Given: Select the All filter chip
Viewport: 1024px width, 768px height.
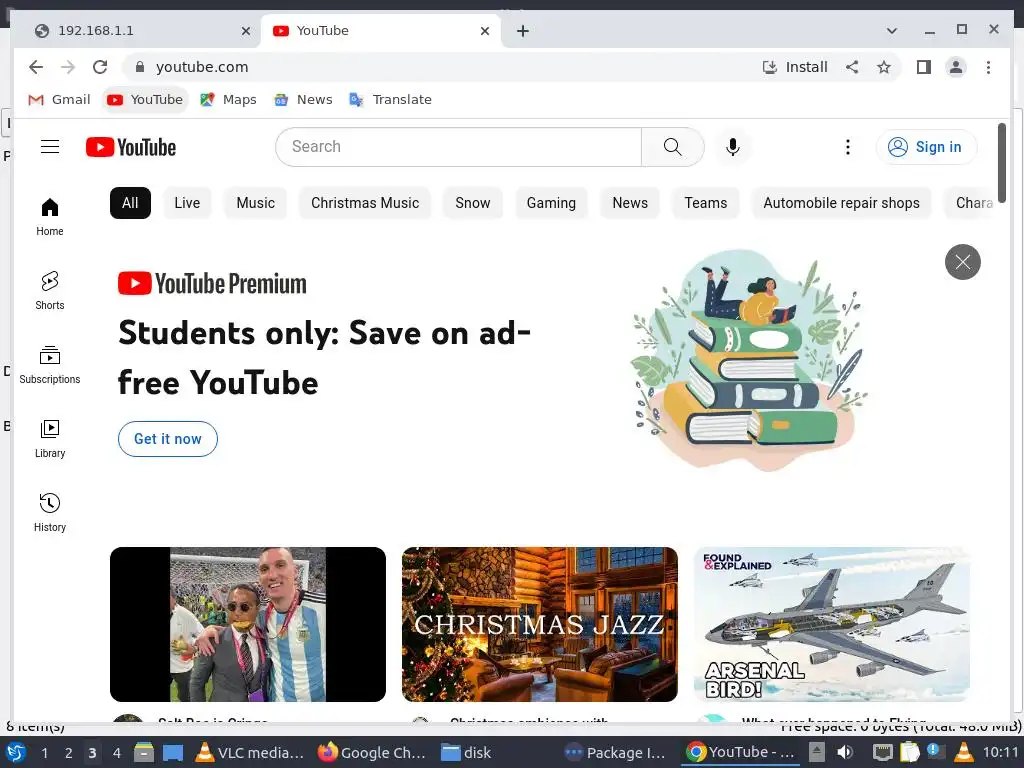Looking at the screenshot, I should (x=130, y=203).
